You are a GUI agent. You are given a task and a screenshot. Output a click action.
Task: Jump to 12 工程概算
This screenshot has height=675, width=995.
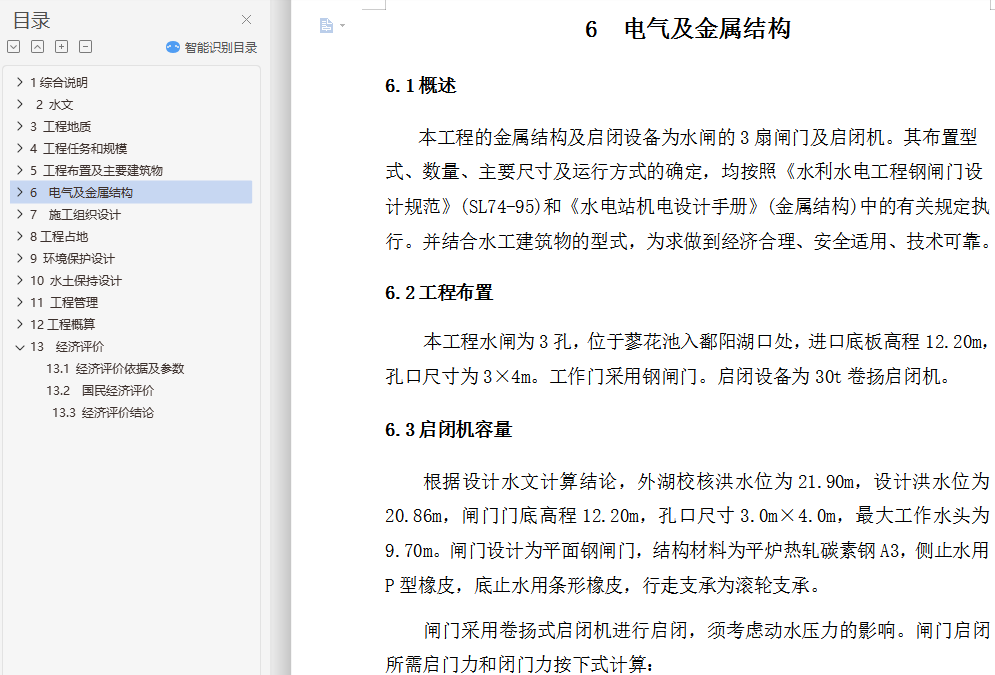62,325
